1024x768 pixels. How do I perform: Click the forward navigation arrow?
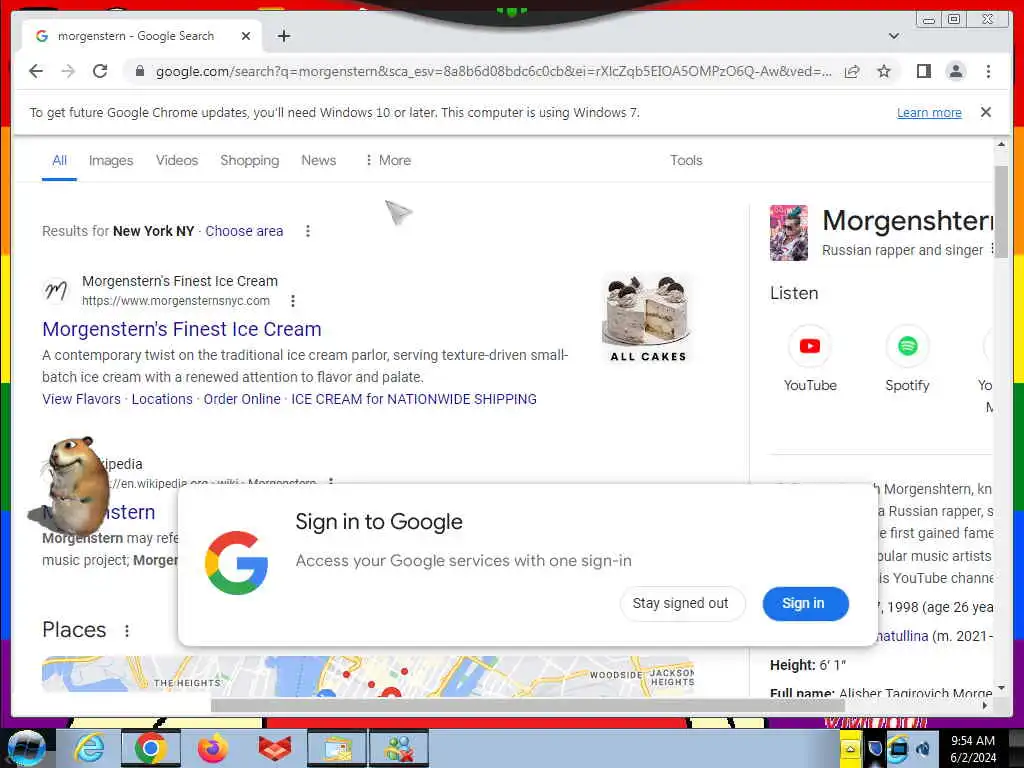(x=68, y=71)
